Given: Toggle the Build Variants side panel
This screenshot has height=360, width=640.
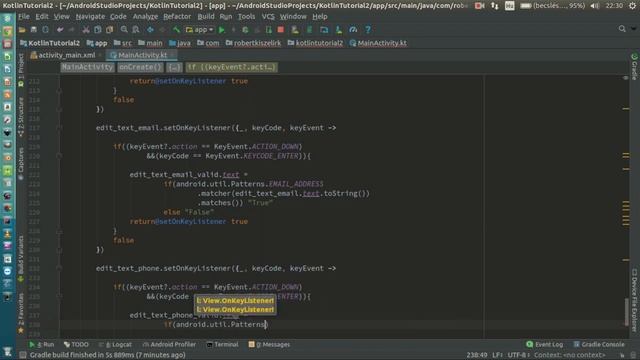Looking at the screenshot, I should [21, 259].
